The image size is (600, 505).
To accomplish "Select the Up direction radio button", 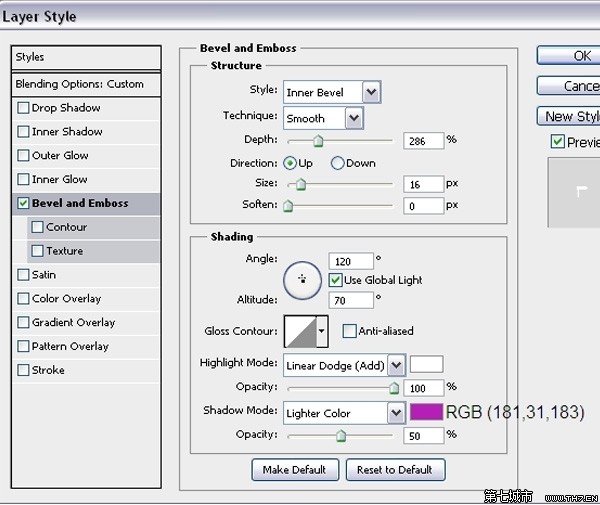I will 291,163.
